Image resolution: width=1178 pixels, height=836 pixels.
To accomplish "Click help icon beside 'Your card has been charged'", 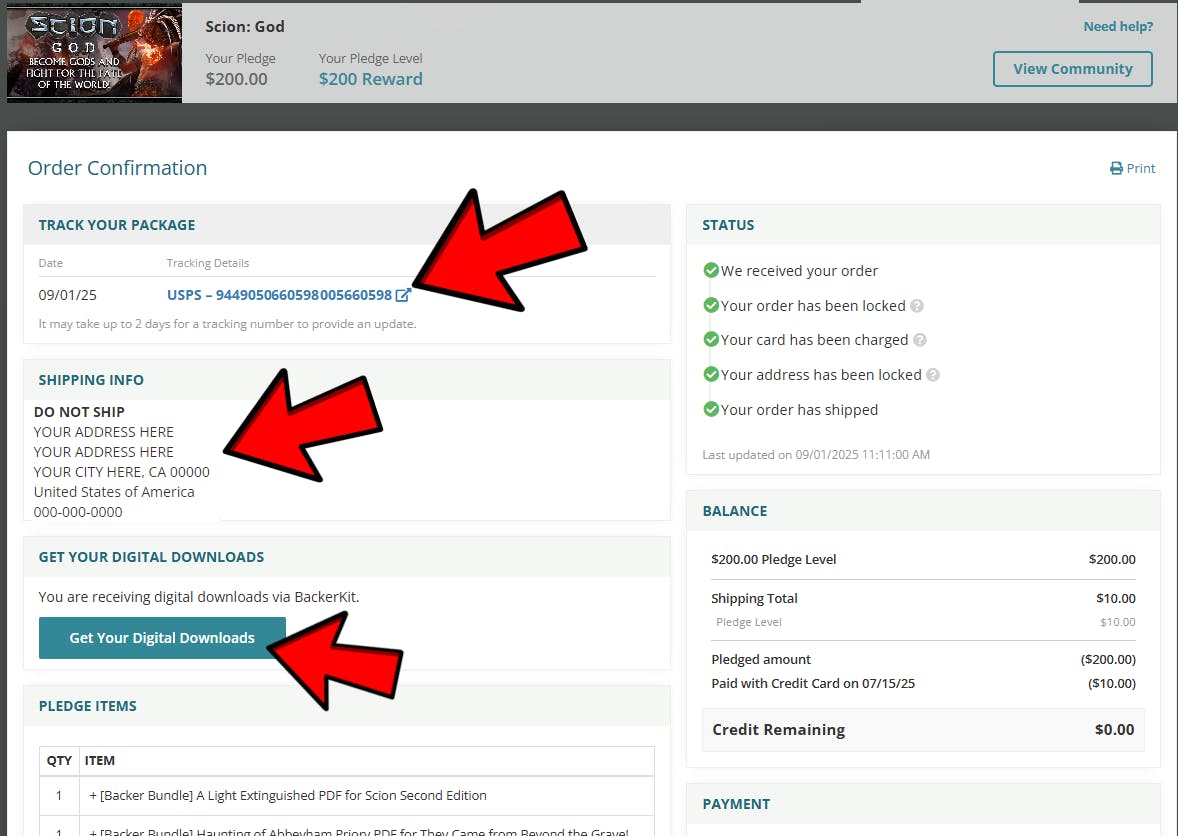I will (x=920, y=340).
